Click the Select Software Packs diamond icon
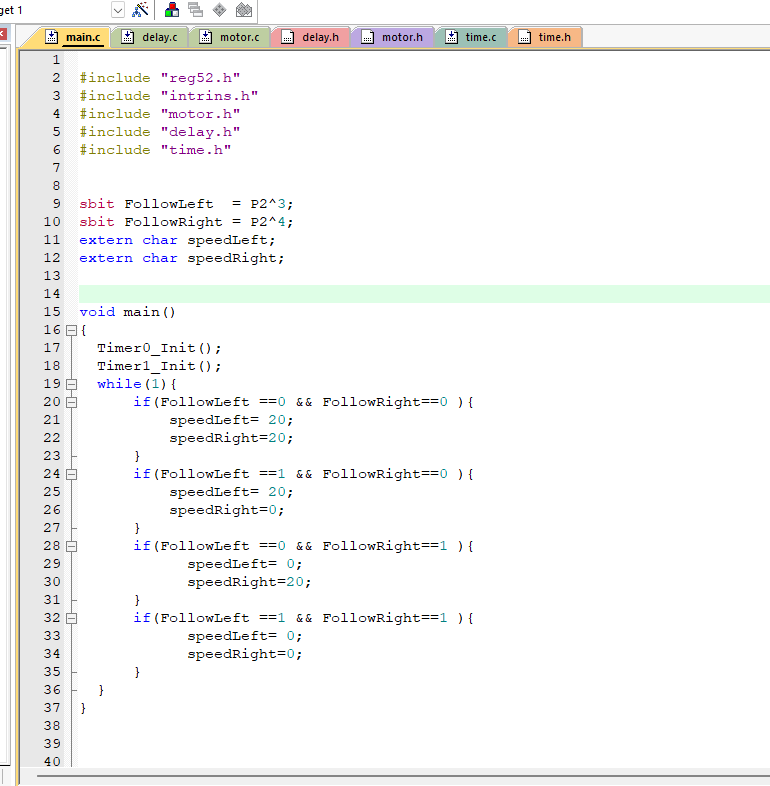This screenshot has width=770, height=786. [220, 10]
